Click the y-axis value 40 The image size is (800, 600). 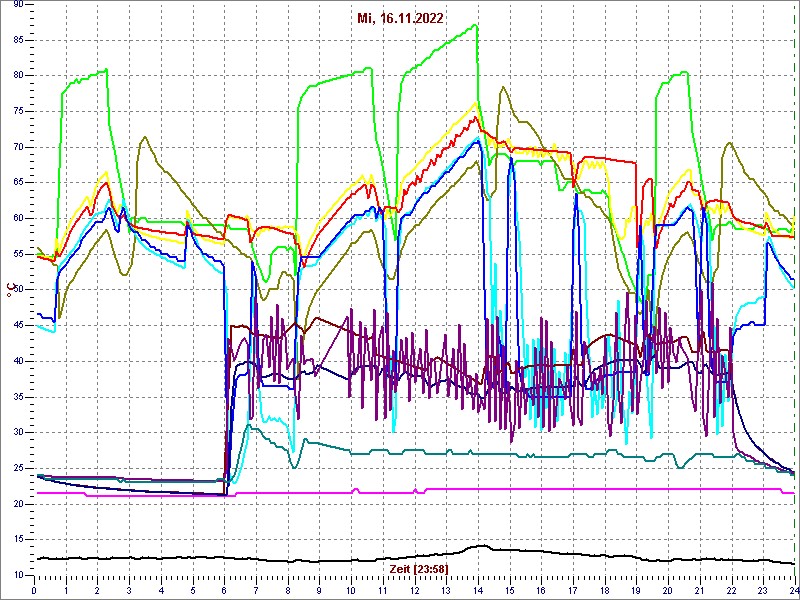[17, 361]
